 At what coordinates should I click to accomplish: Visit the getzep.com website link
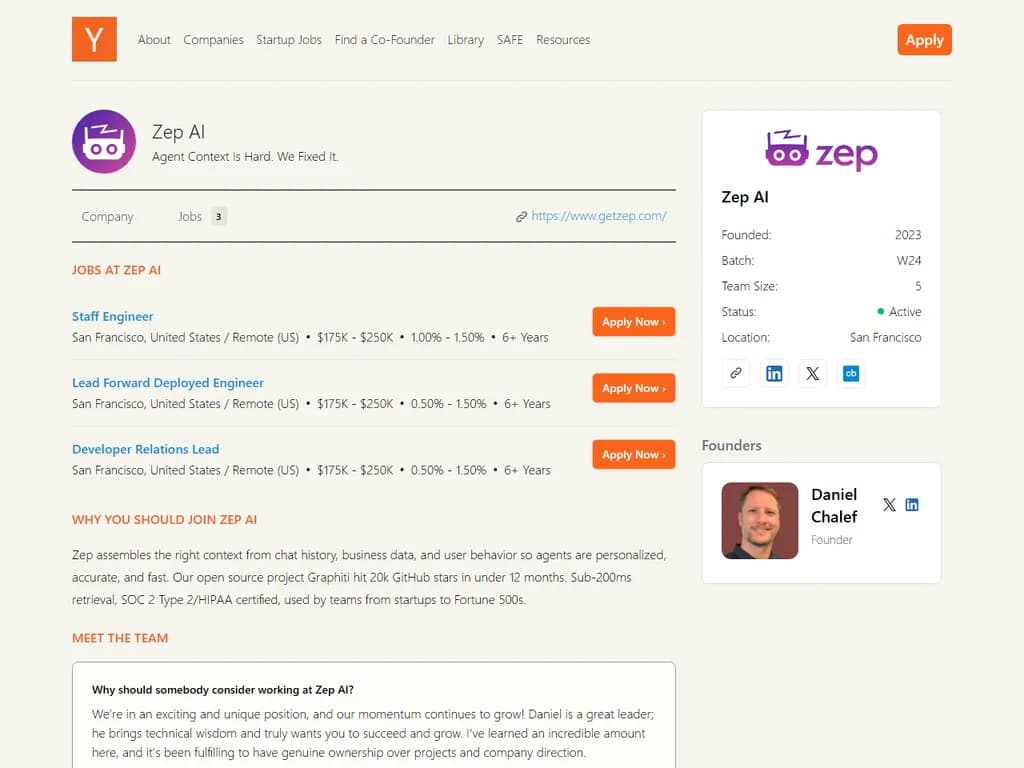(x=599, y=216)
